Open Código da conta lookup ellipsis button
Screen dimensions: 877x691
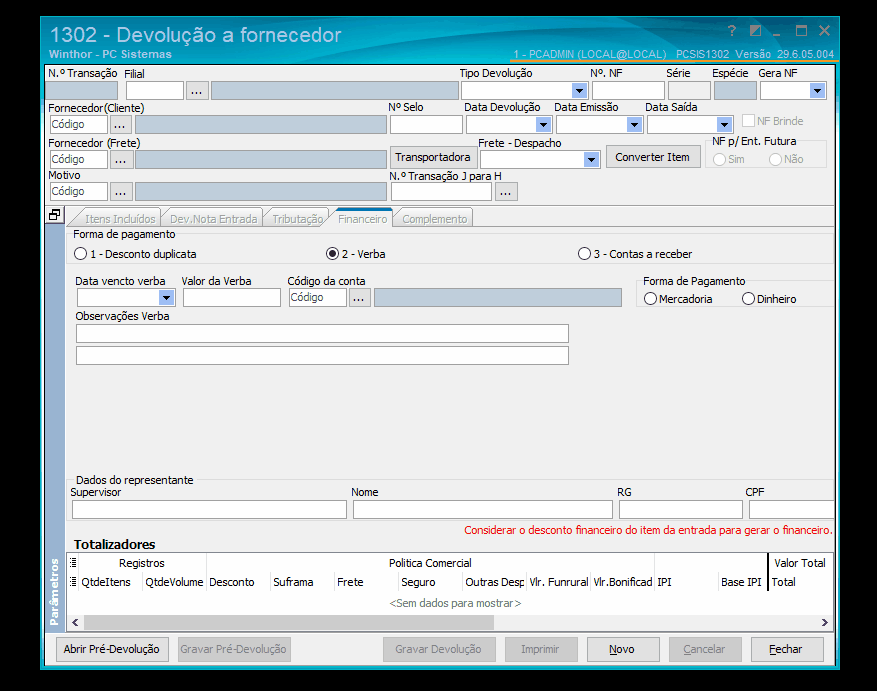coord(359,298)
